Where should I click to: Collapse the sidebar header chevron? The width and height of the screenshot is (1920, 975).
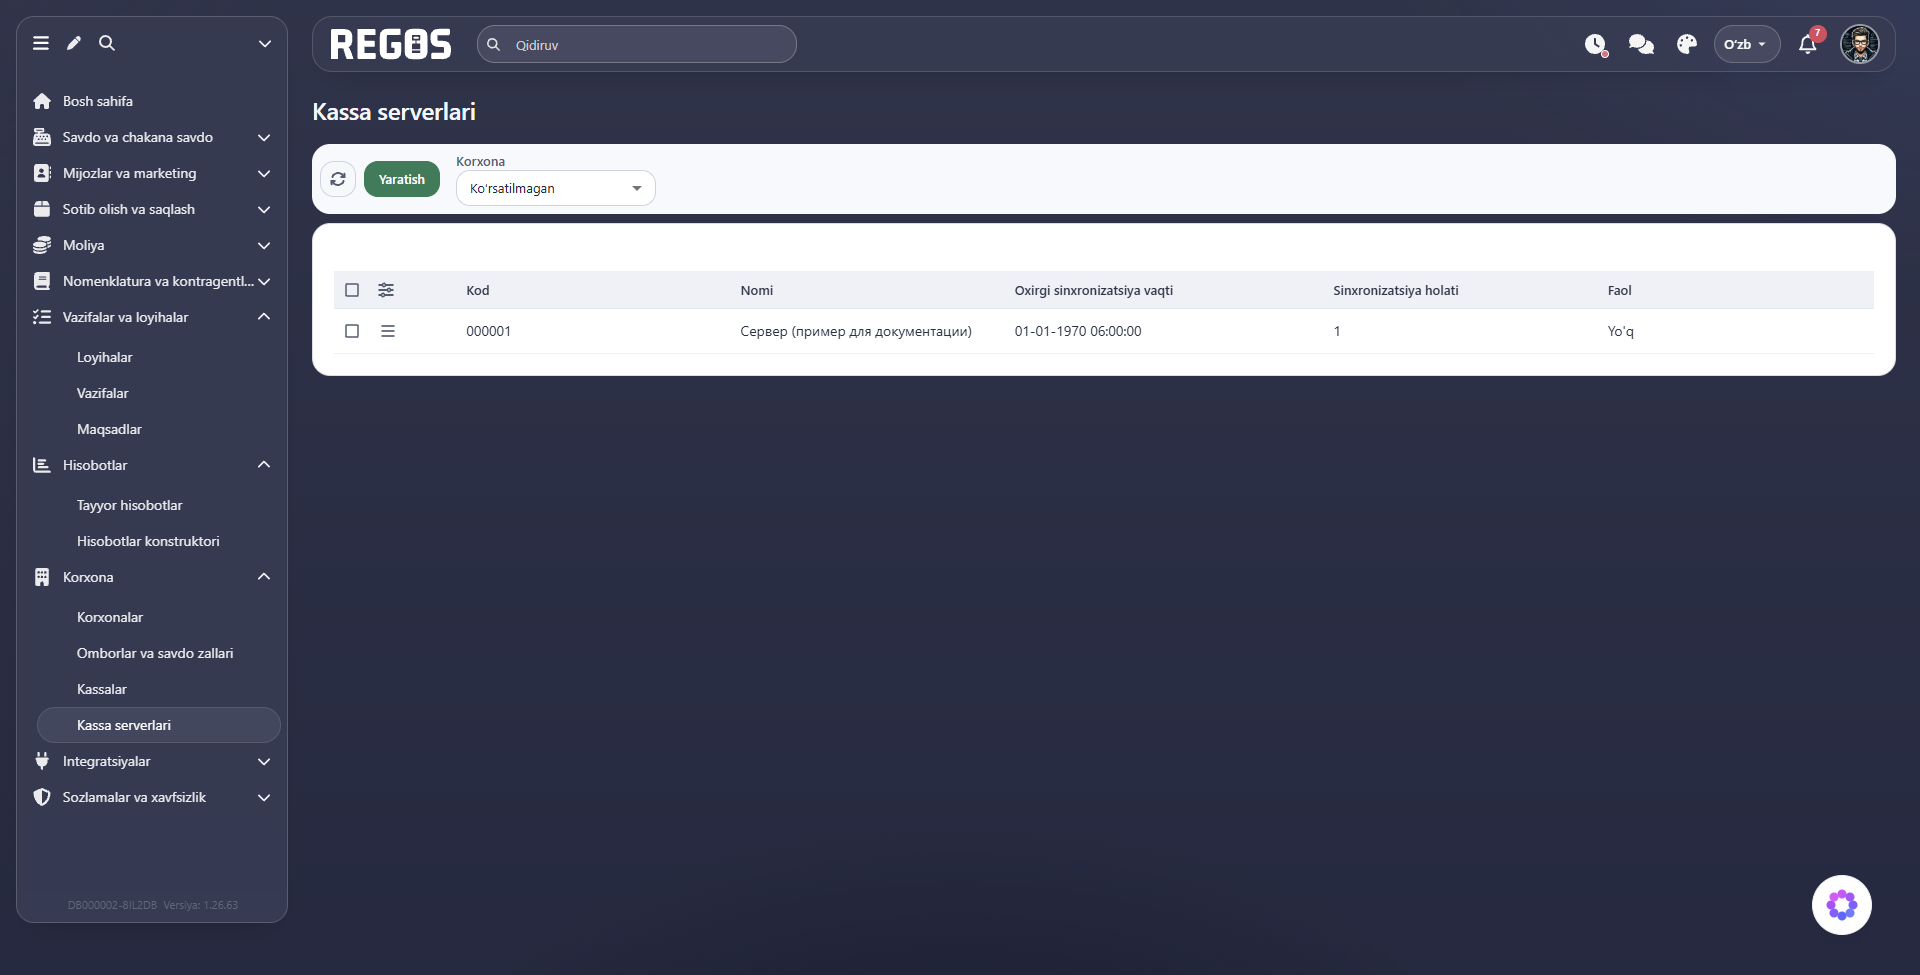tap(265, 44)
